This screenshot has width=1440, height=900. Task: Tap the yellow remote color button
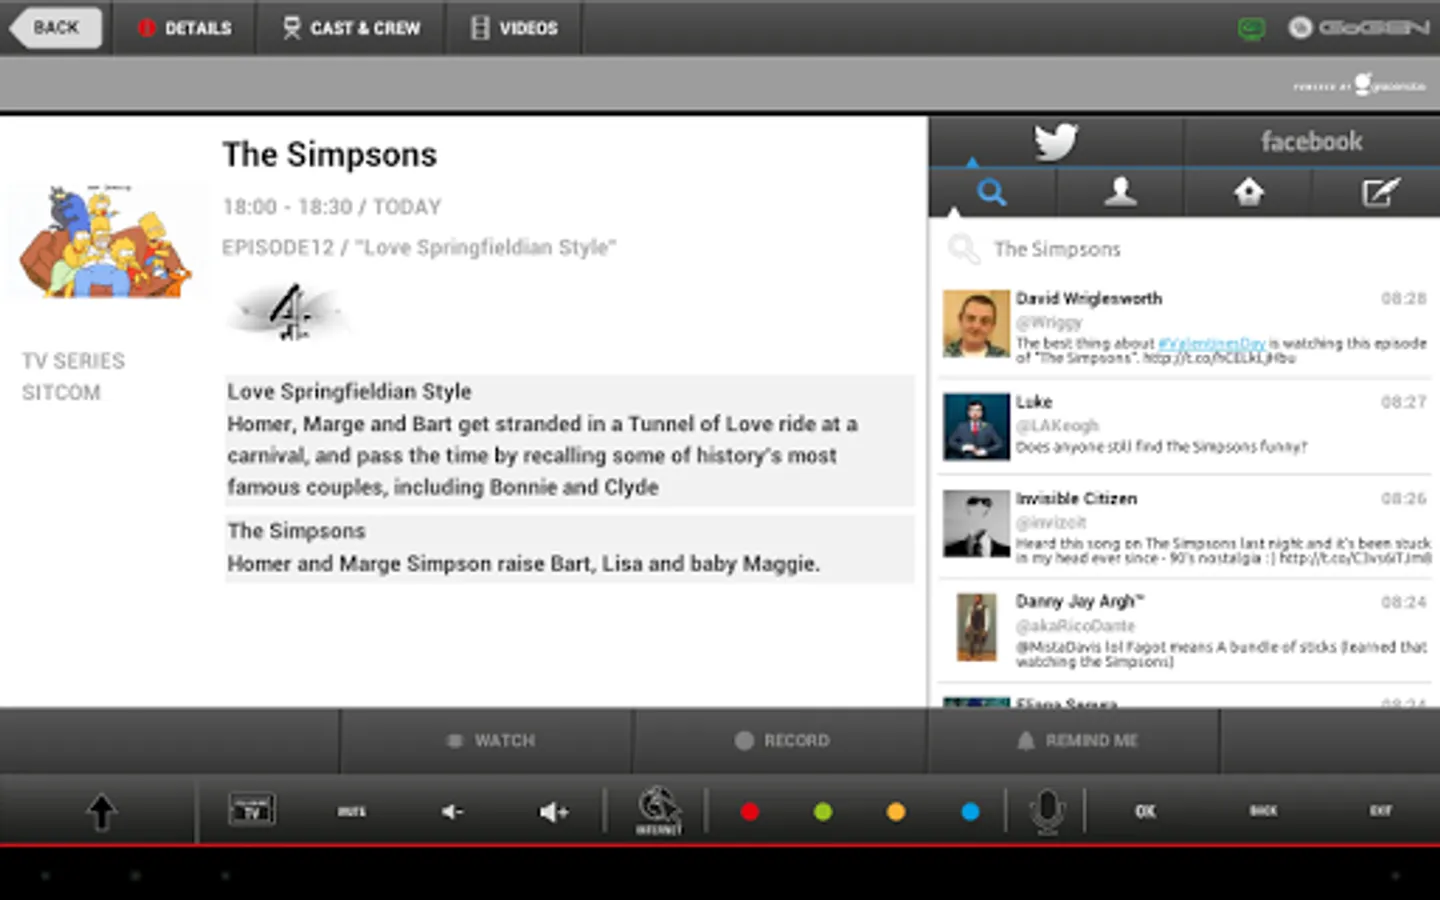click(896, 812)
